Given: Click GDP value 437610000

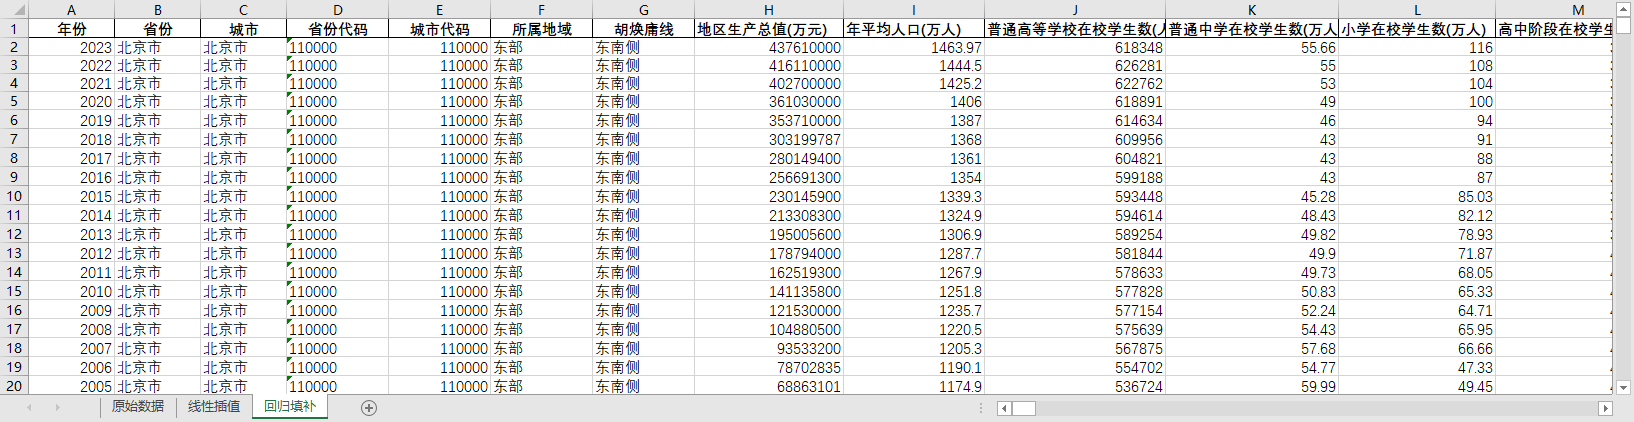Looking at the screenshot, I should (769, 47).
